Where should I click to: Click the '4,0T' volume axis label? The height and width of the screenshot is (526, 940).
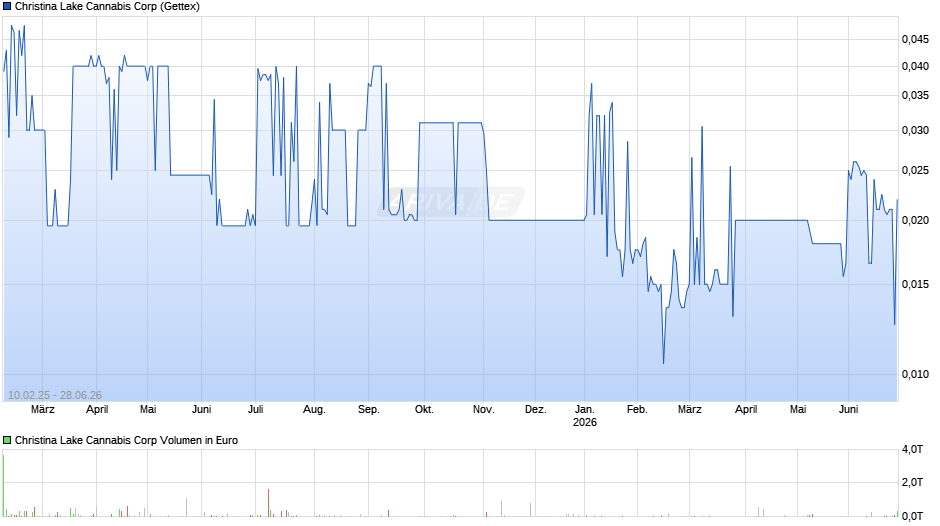point(912,449)
